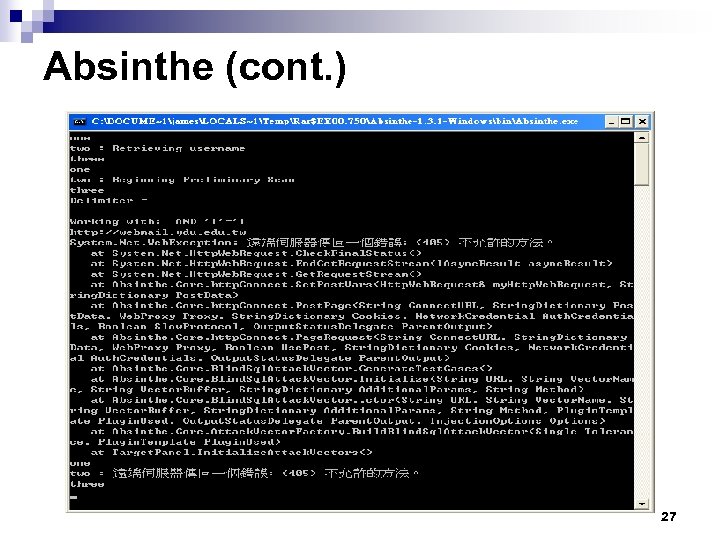Viewport: 720px width, 540px height.
Task: Click the 'CheckFinalStatus()' stack trace line
Action: (256, 253)
